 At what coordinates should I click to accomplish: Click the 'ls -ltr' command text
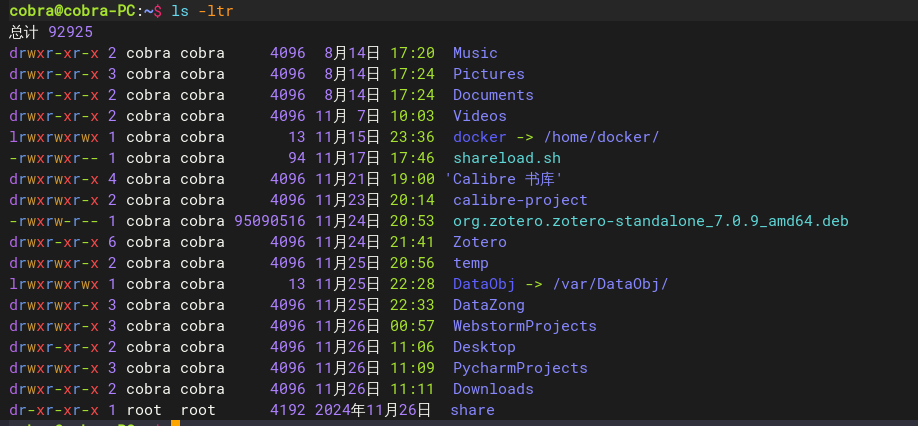tap(203, 11)
